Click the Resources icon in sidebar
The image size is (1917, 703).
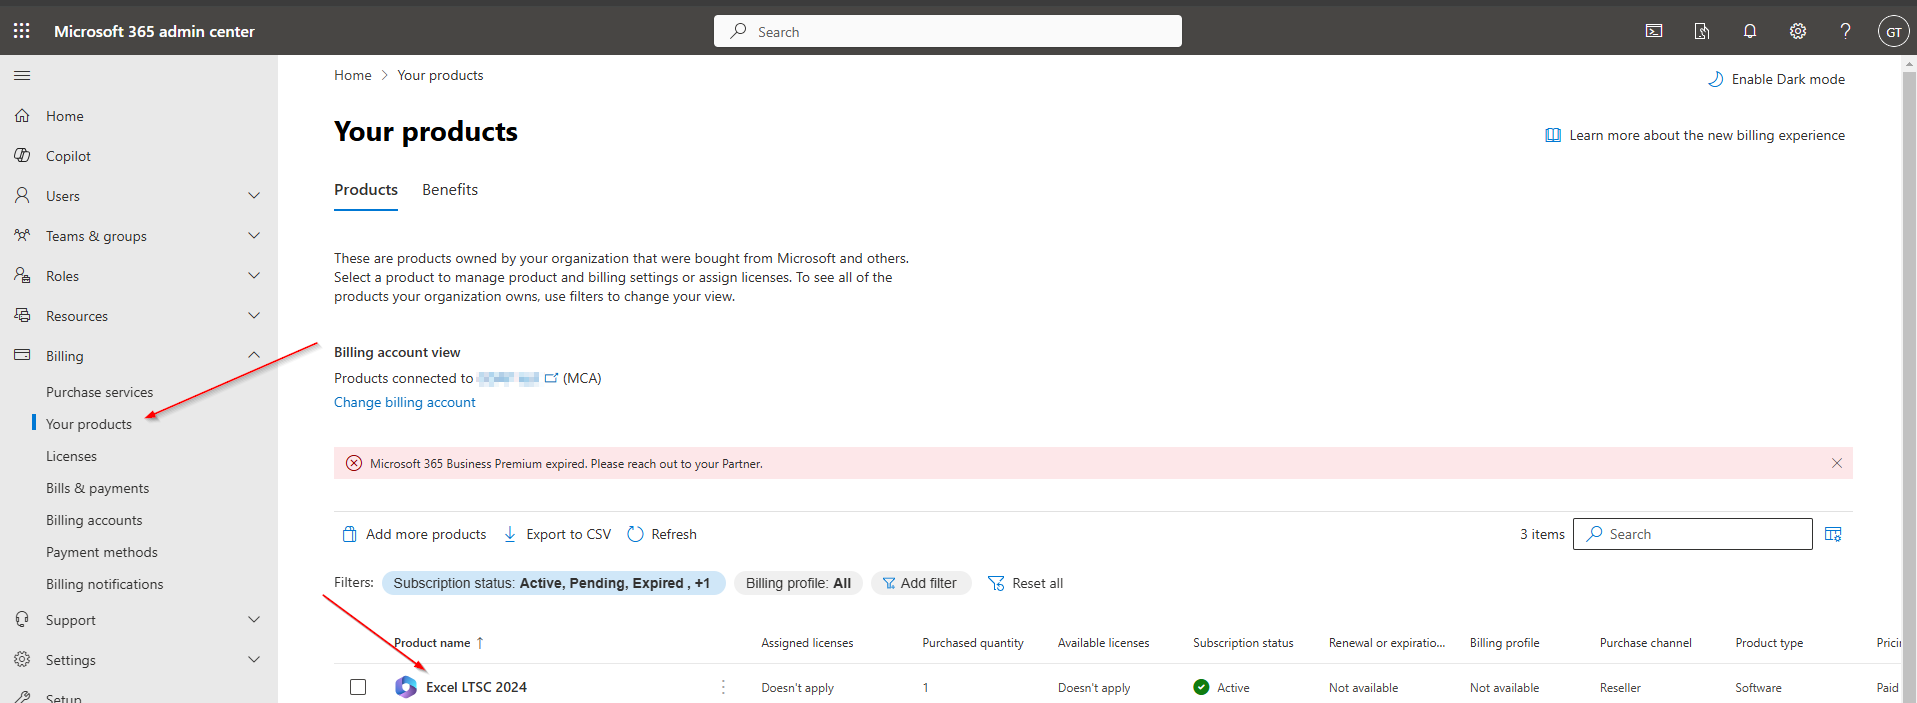(x=22, y=316)
